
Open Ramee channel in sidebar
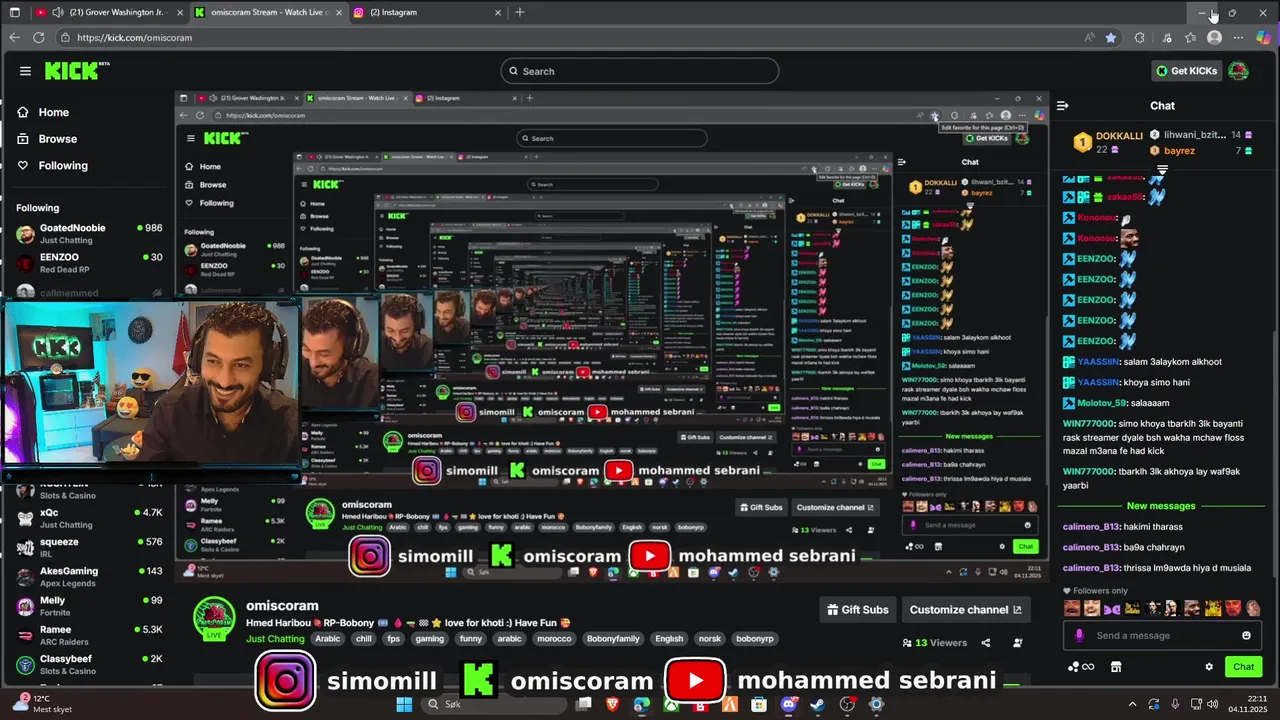pos(88,635)
